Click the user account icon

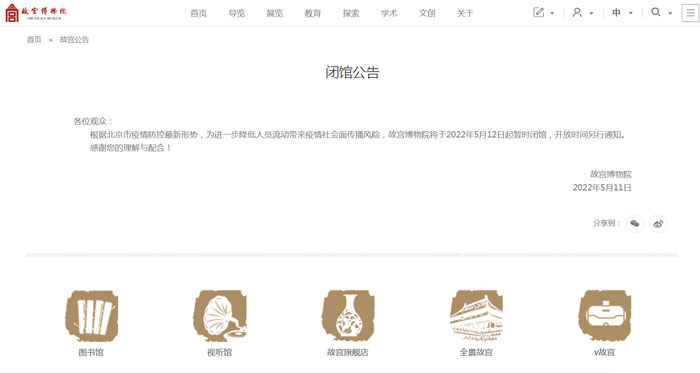[x=577, y=12]
